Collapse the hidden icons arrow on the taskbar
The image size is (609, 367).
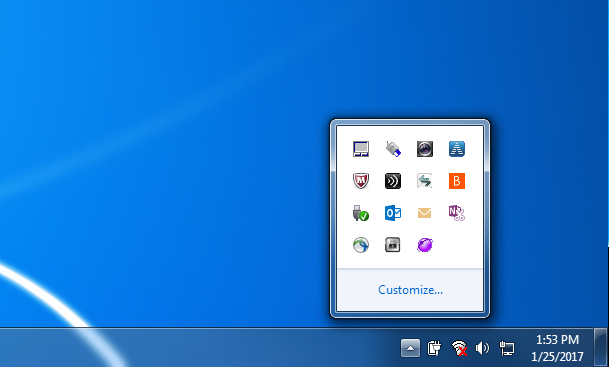pos(410,348)
